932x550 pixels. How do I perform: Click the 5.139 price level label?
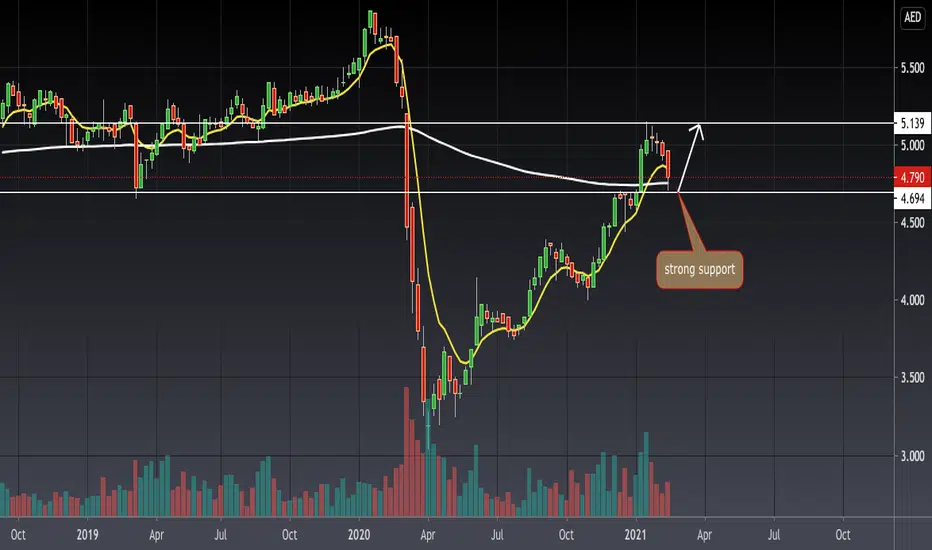912,123
